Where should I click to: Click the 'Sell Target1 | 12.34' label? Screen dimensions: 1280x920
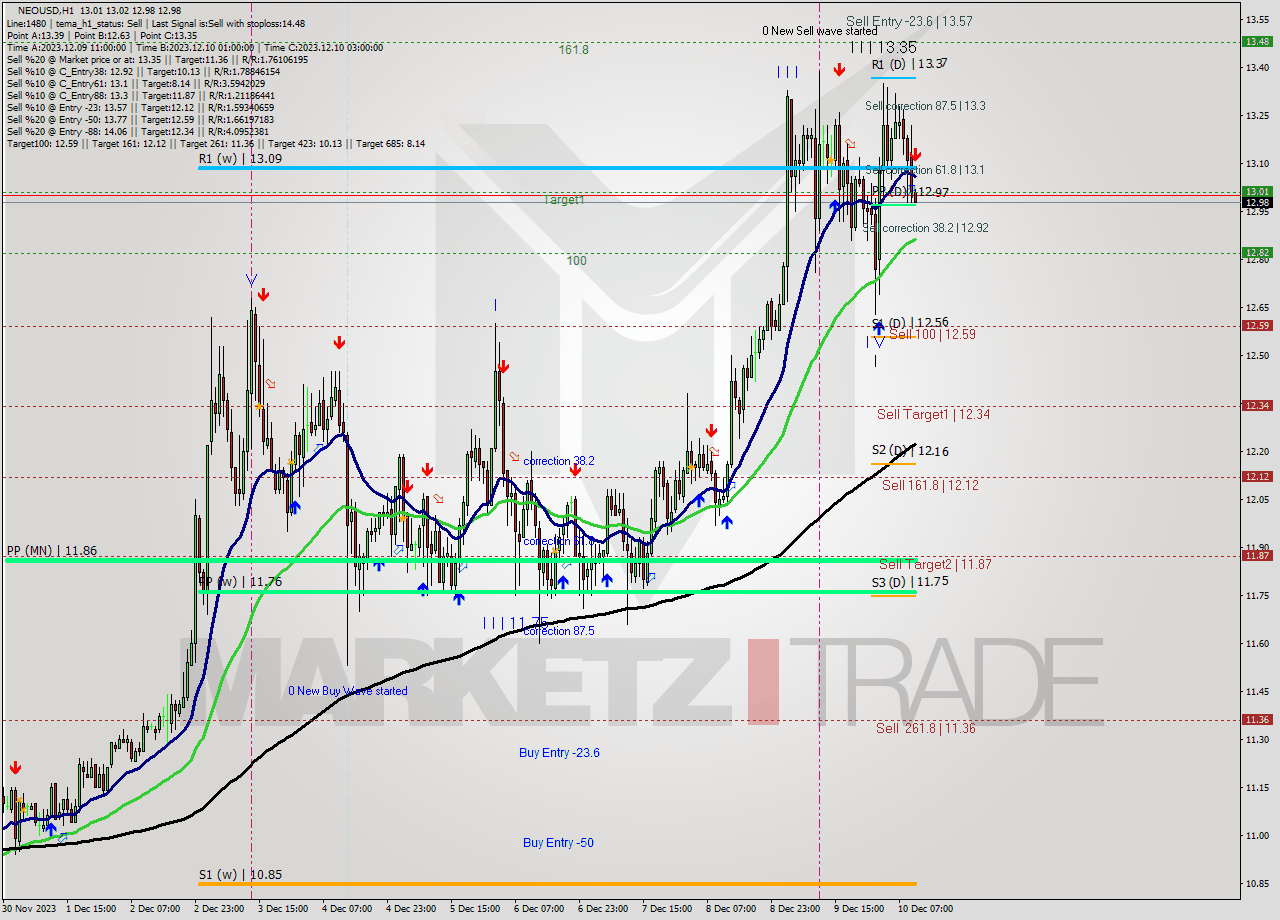933,414
